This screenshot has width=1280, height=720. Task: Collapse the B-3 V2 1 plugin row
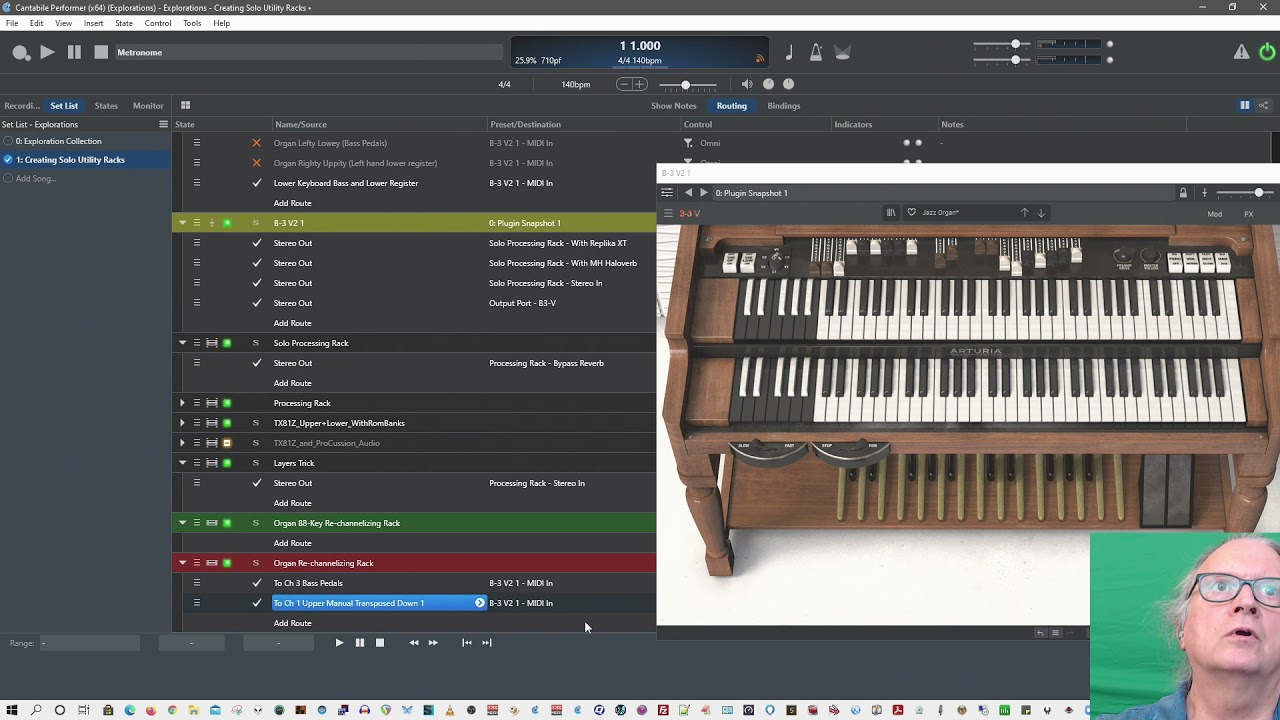point(182,223)
